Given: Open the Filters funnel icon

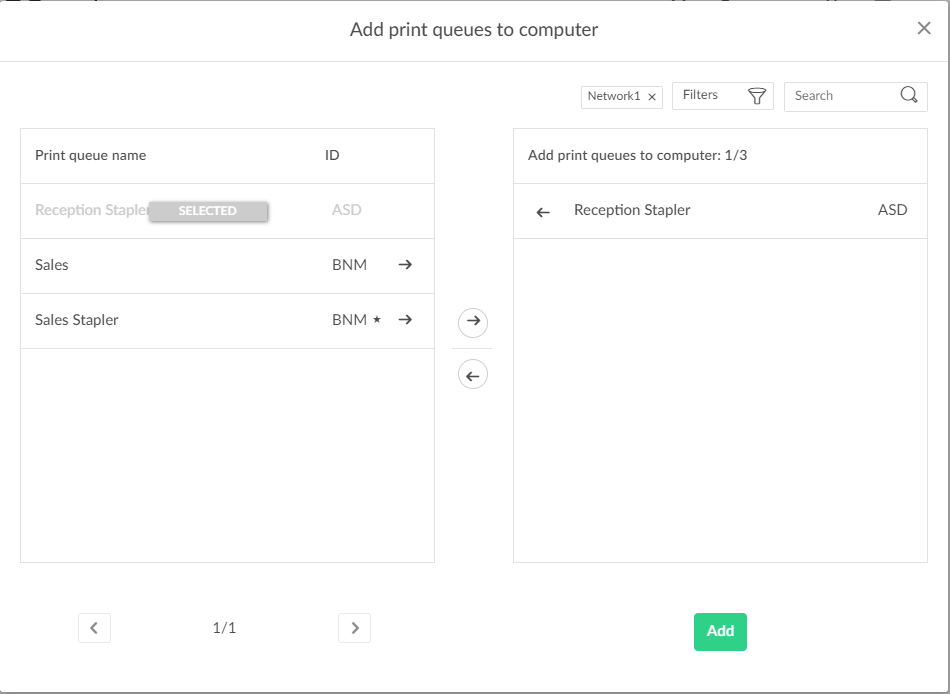Looking at the screenshot, I should click(x=757, y=95).
